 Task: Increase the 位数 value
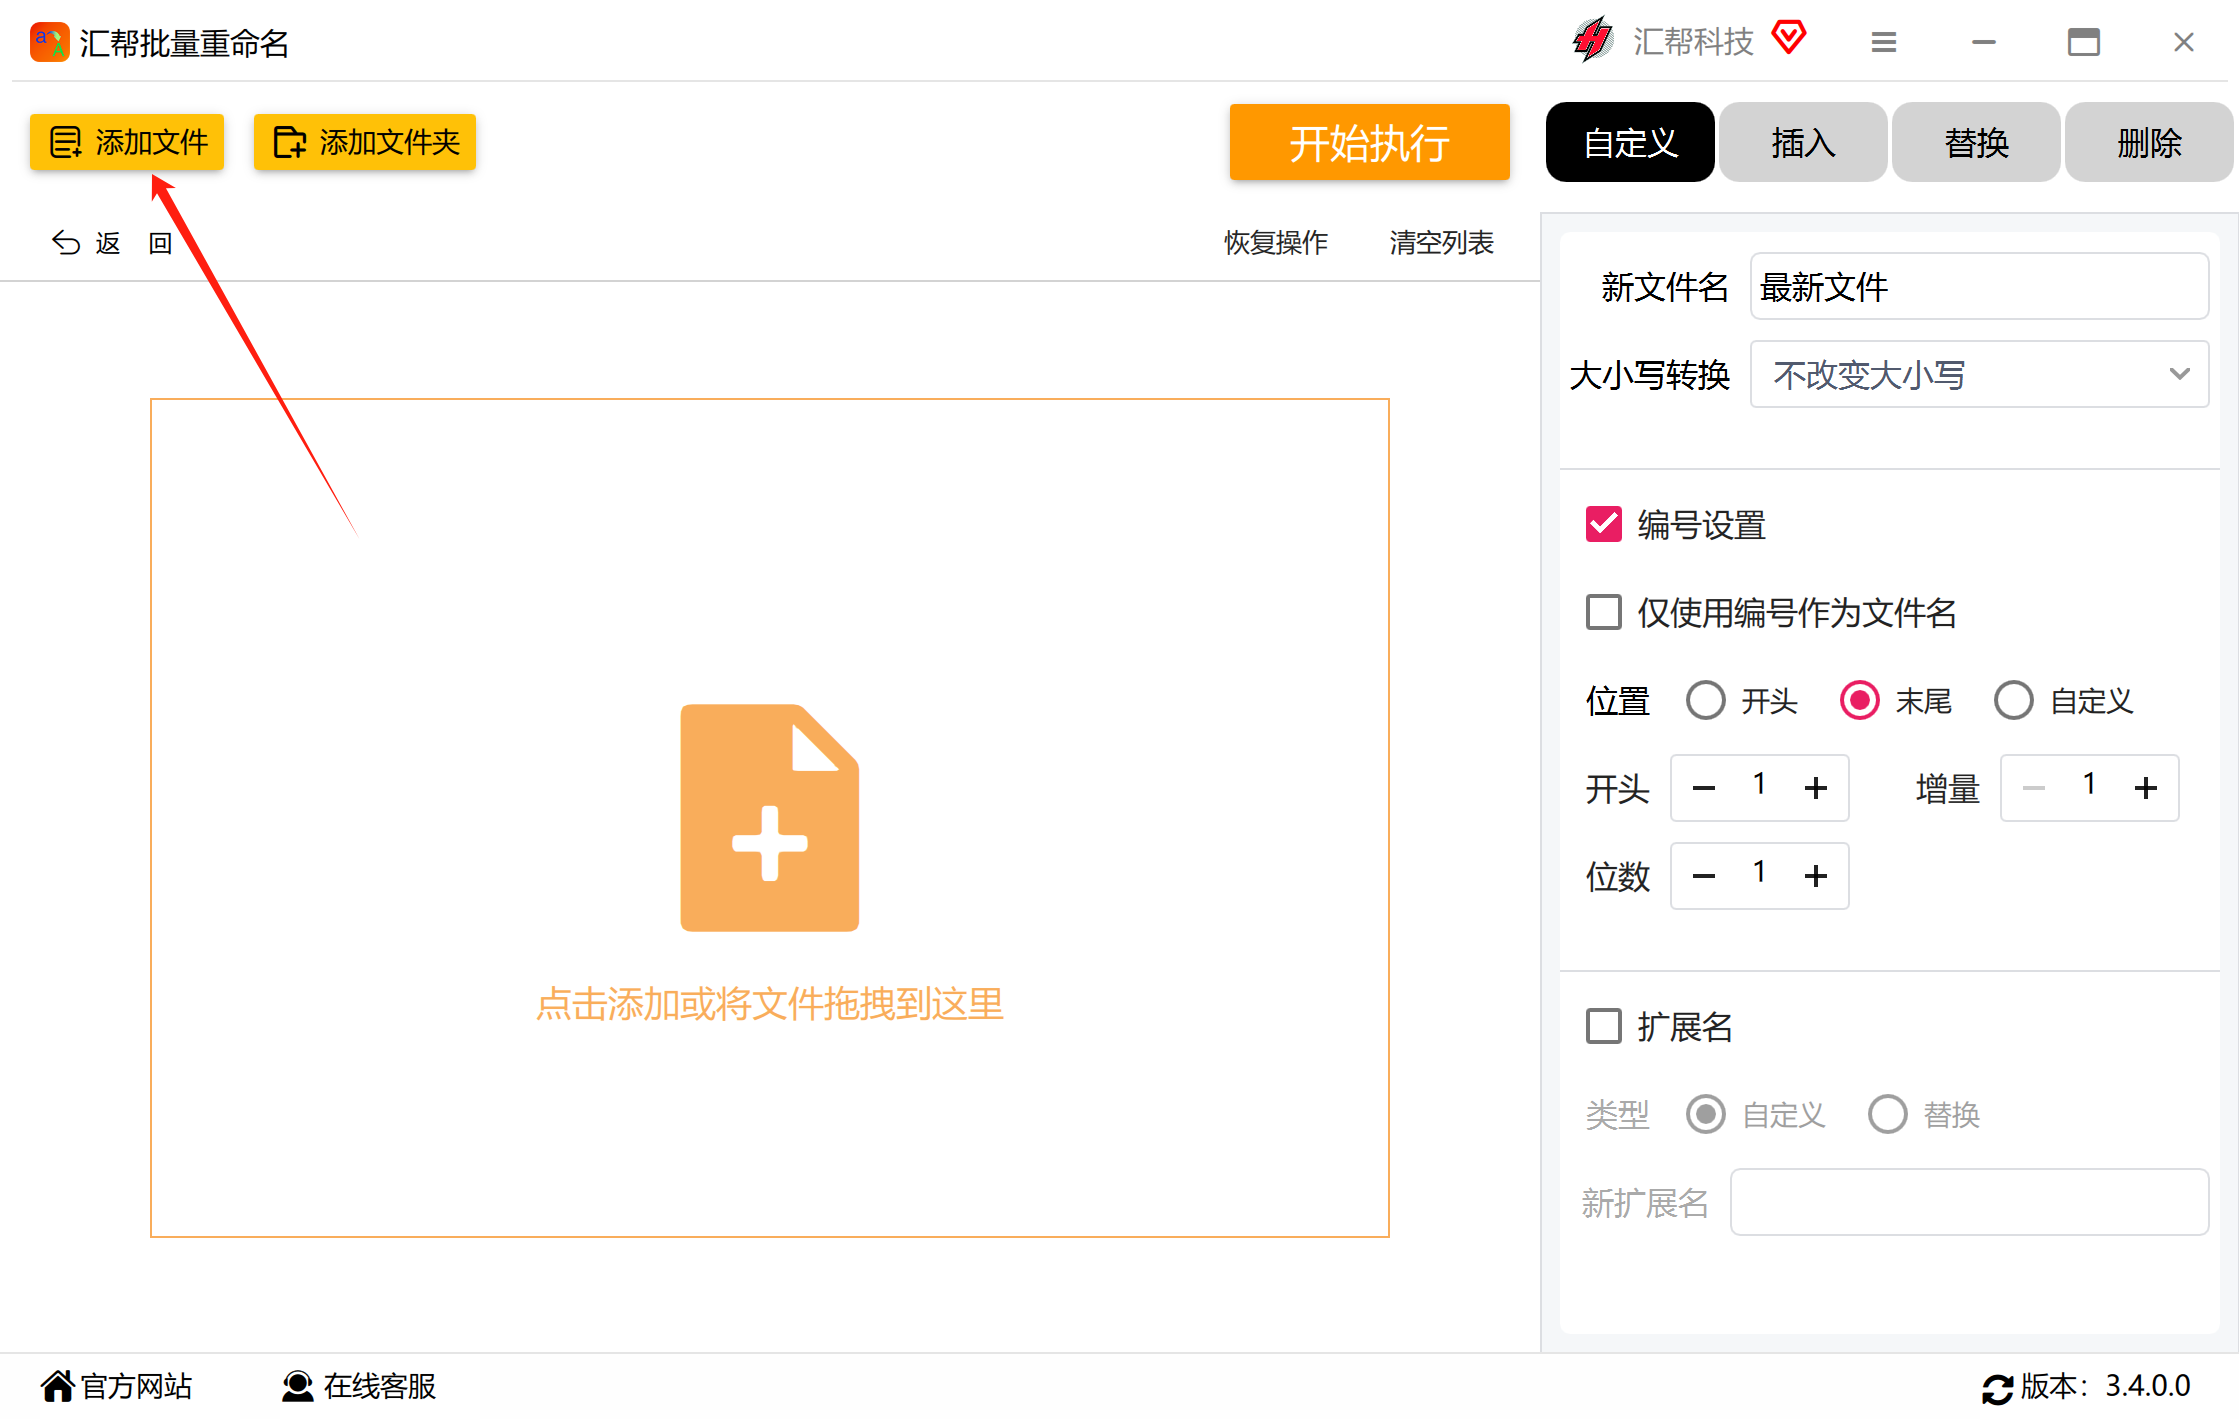pos(1816,876)
